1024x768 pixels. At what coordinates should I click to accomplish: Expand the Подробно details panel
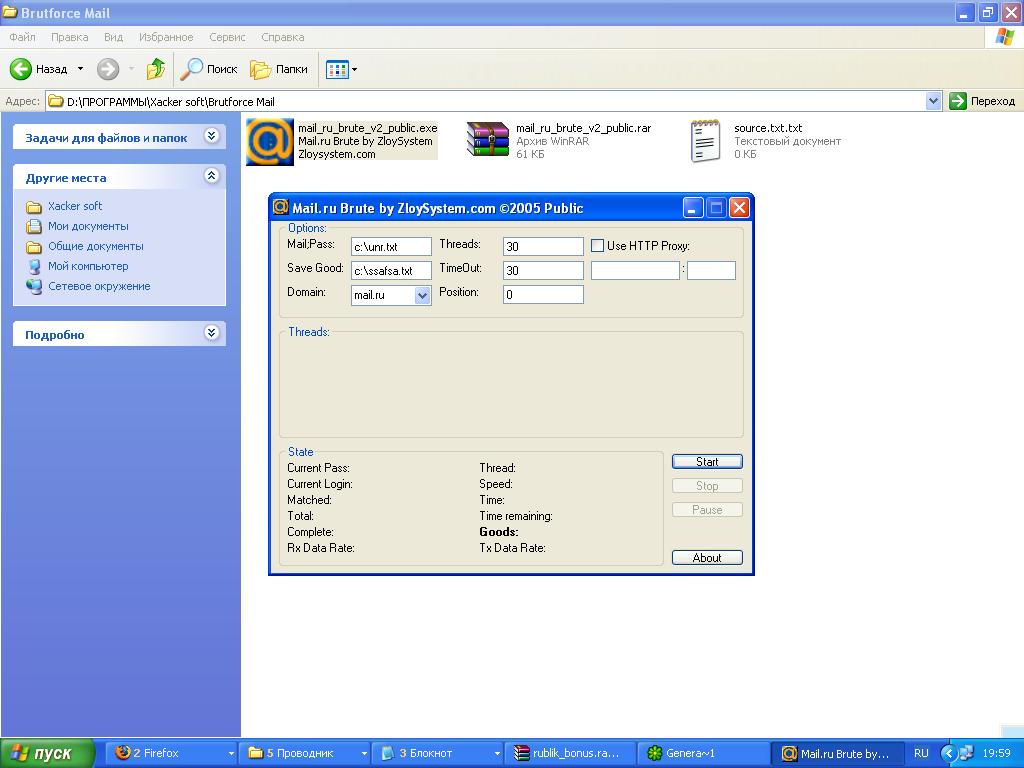211,333
